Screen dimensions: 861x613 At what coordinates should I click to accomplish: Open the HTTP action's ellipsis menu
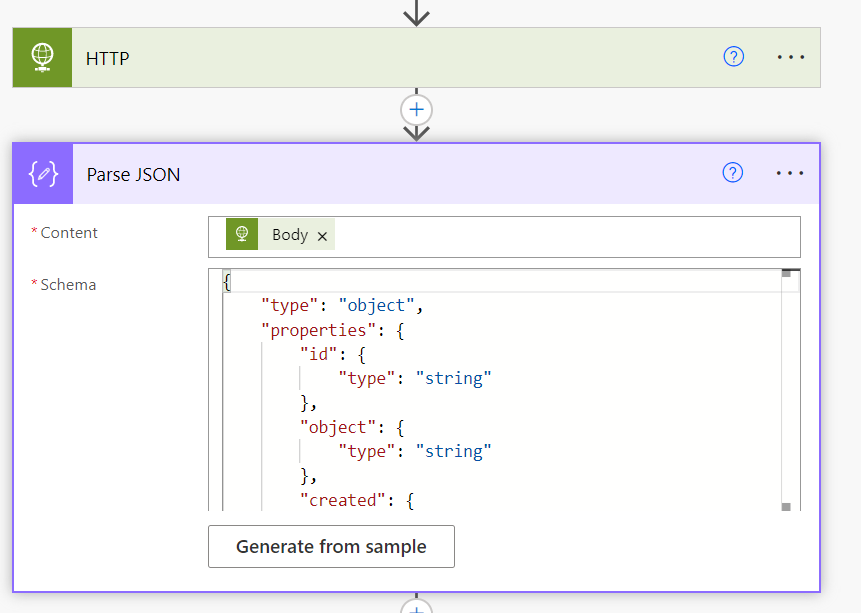(790, 57)
